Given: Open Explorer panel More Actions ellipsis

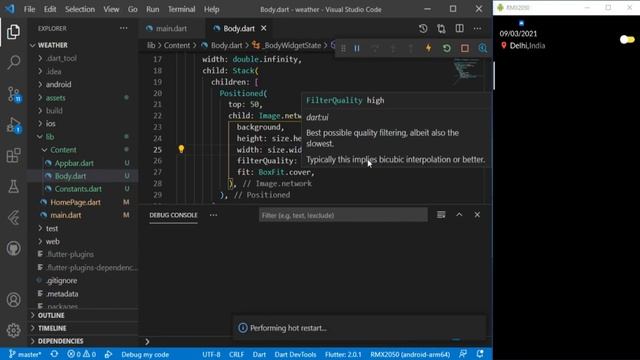Looking at the screenshot, I should coord(124,28).
